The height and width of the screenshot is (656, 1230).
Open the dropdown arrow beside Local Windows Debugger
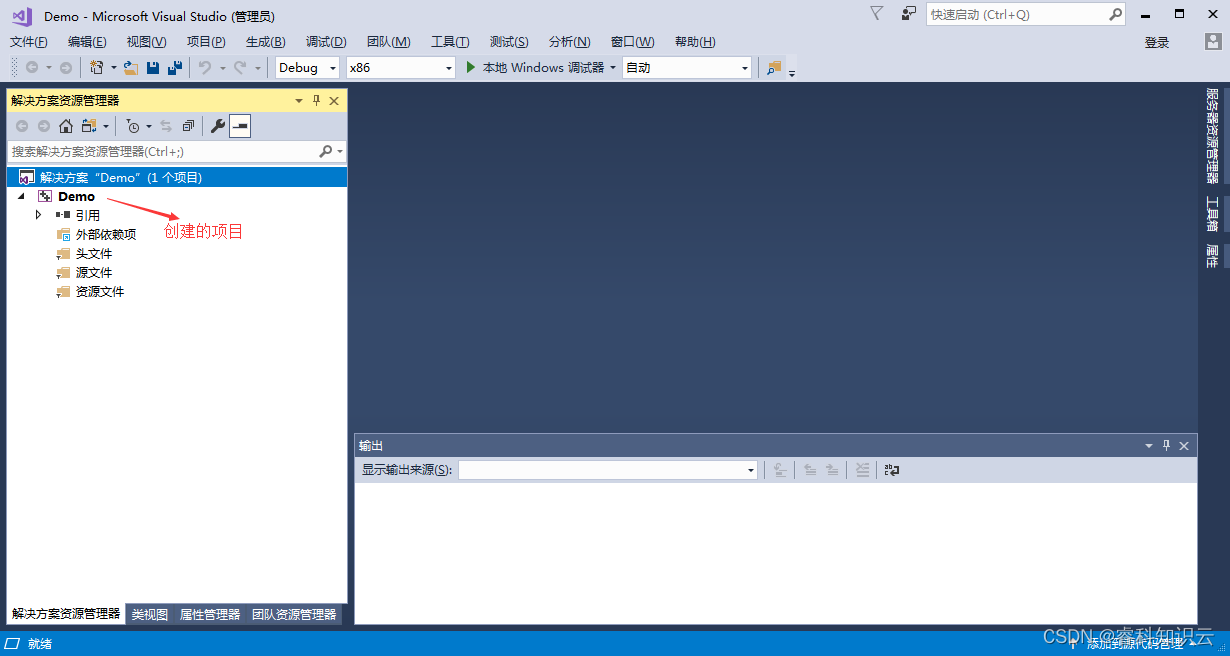612,68
